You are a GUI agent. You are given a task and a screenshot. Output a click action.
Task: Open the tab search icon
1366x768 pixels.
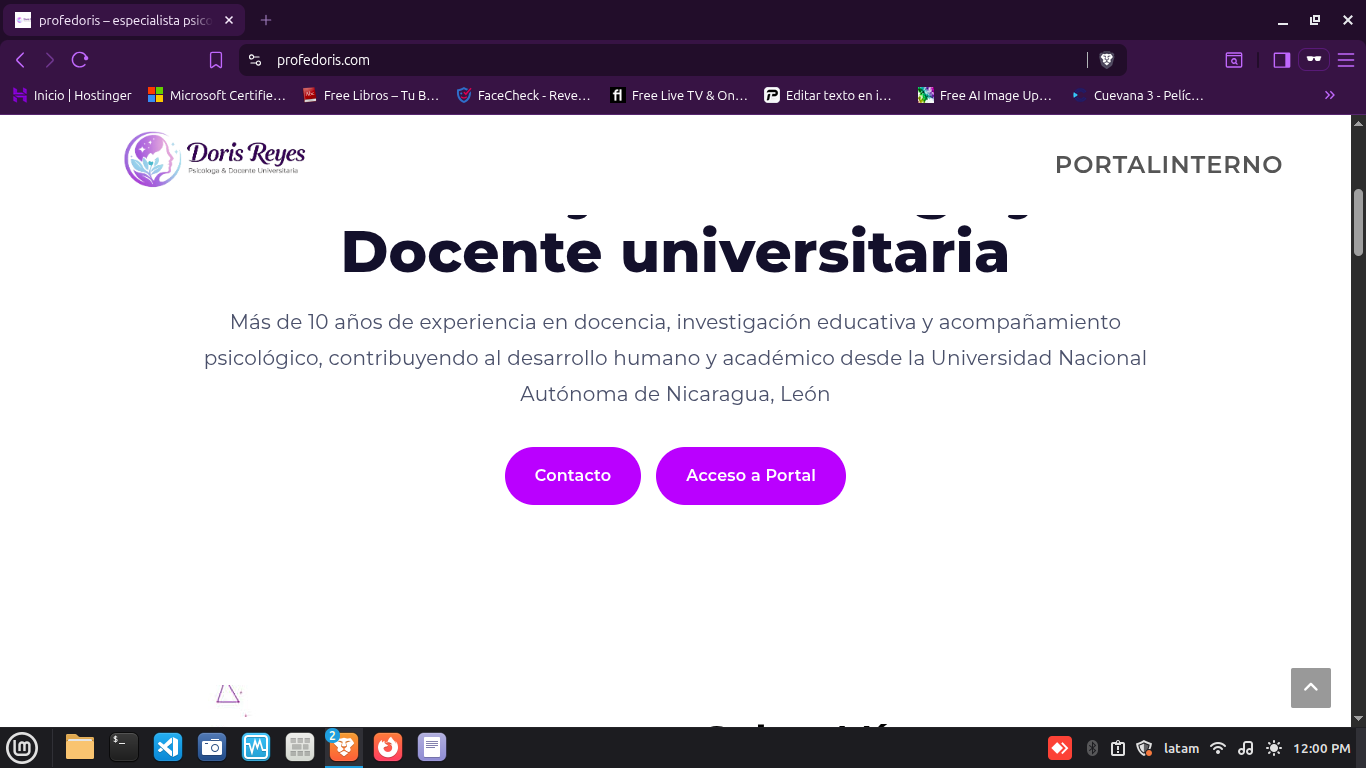pos(1234,60)
